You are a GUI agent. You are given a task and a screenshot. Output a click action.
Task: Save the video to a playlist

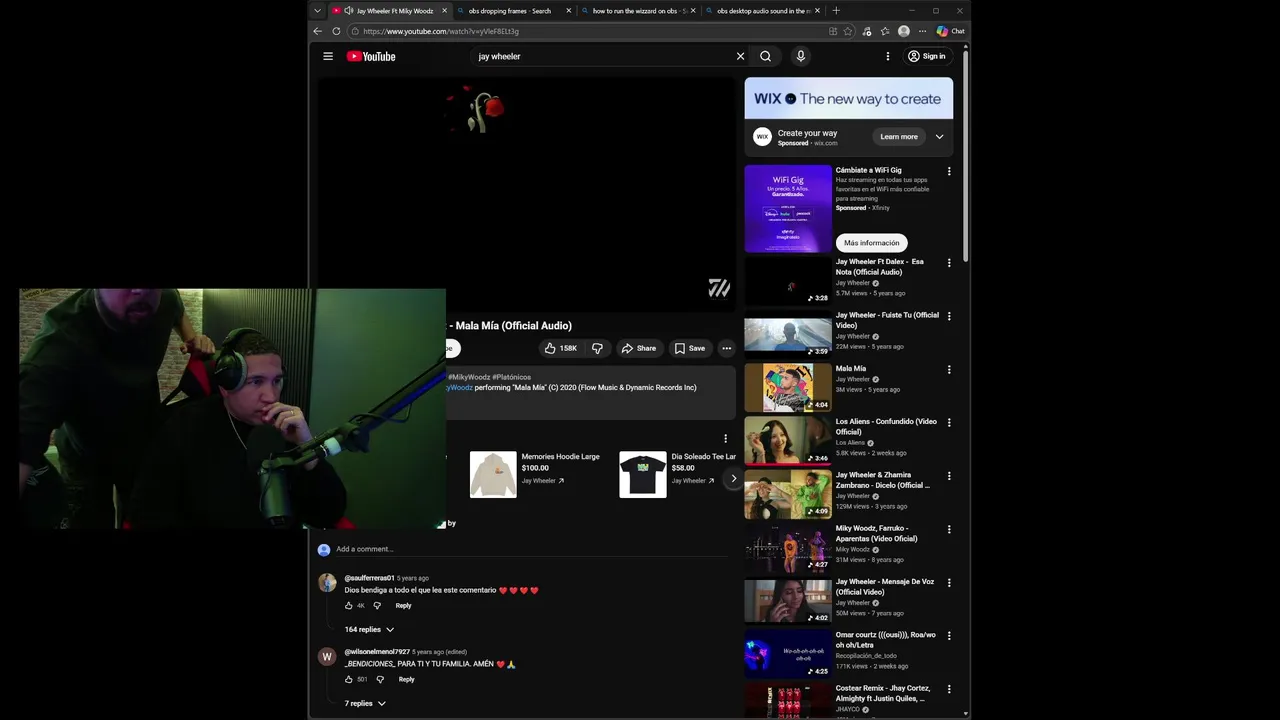[689, 348]
